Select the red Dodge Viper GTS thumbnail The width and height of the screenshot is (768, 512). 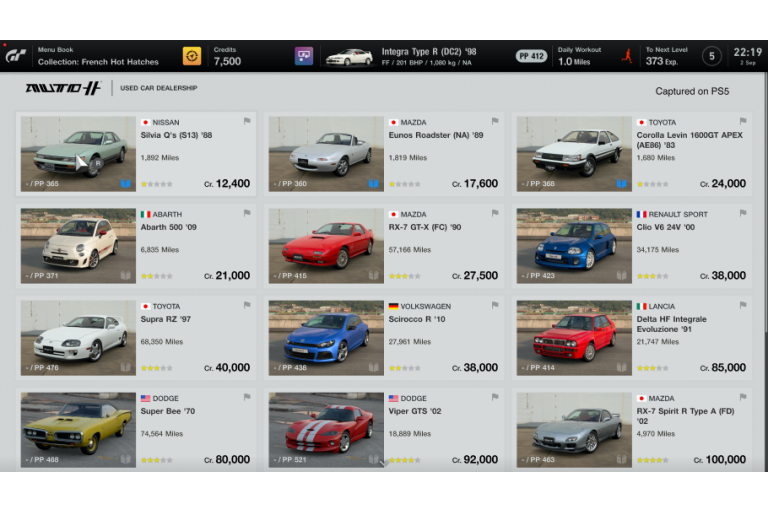pyautogui.click(x=326, y=430)
